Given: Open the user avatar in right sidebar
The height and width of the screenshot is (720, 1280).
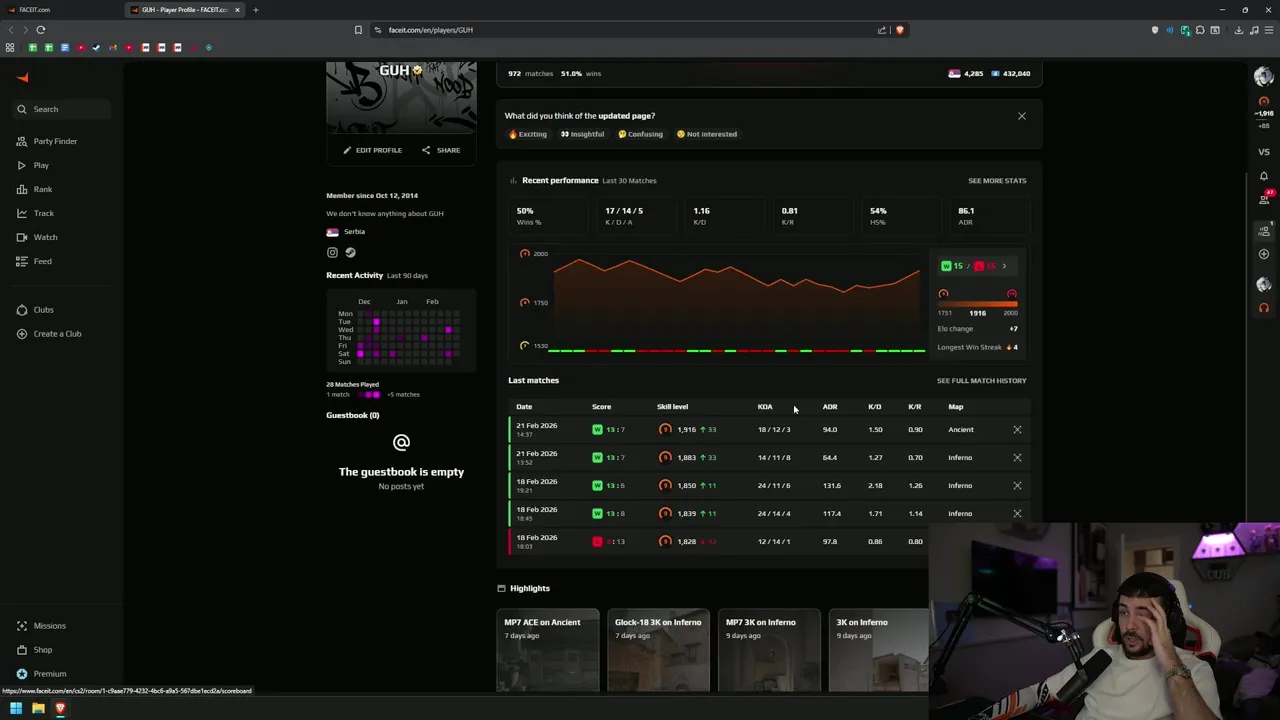Looking at the screenshot, I should click(1264, 78).
